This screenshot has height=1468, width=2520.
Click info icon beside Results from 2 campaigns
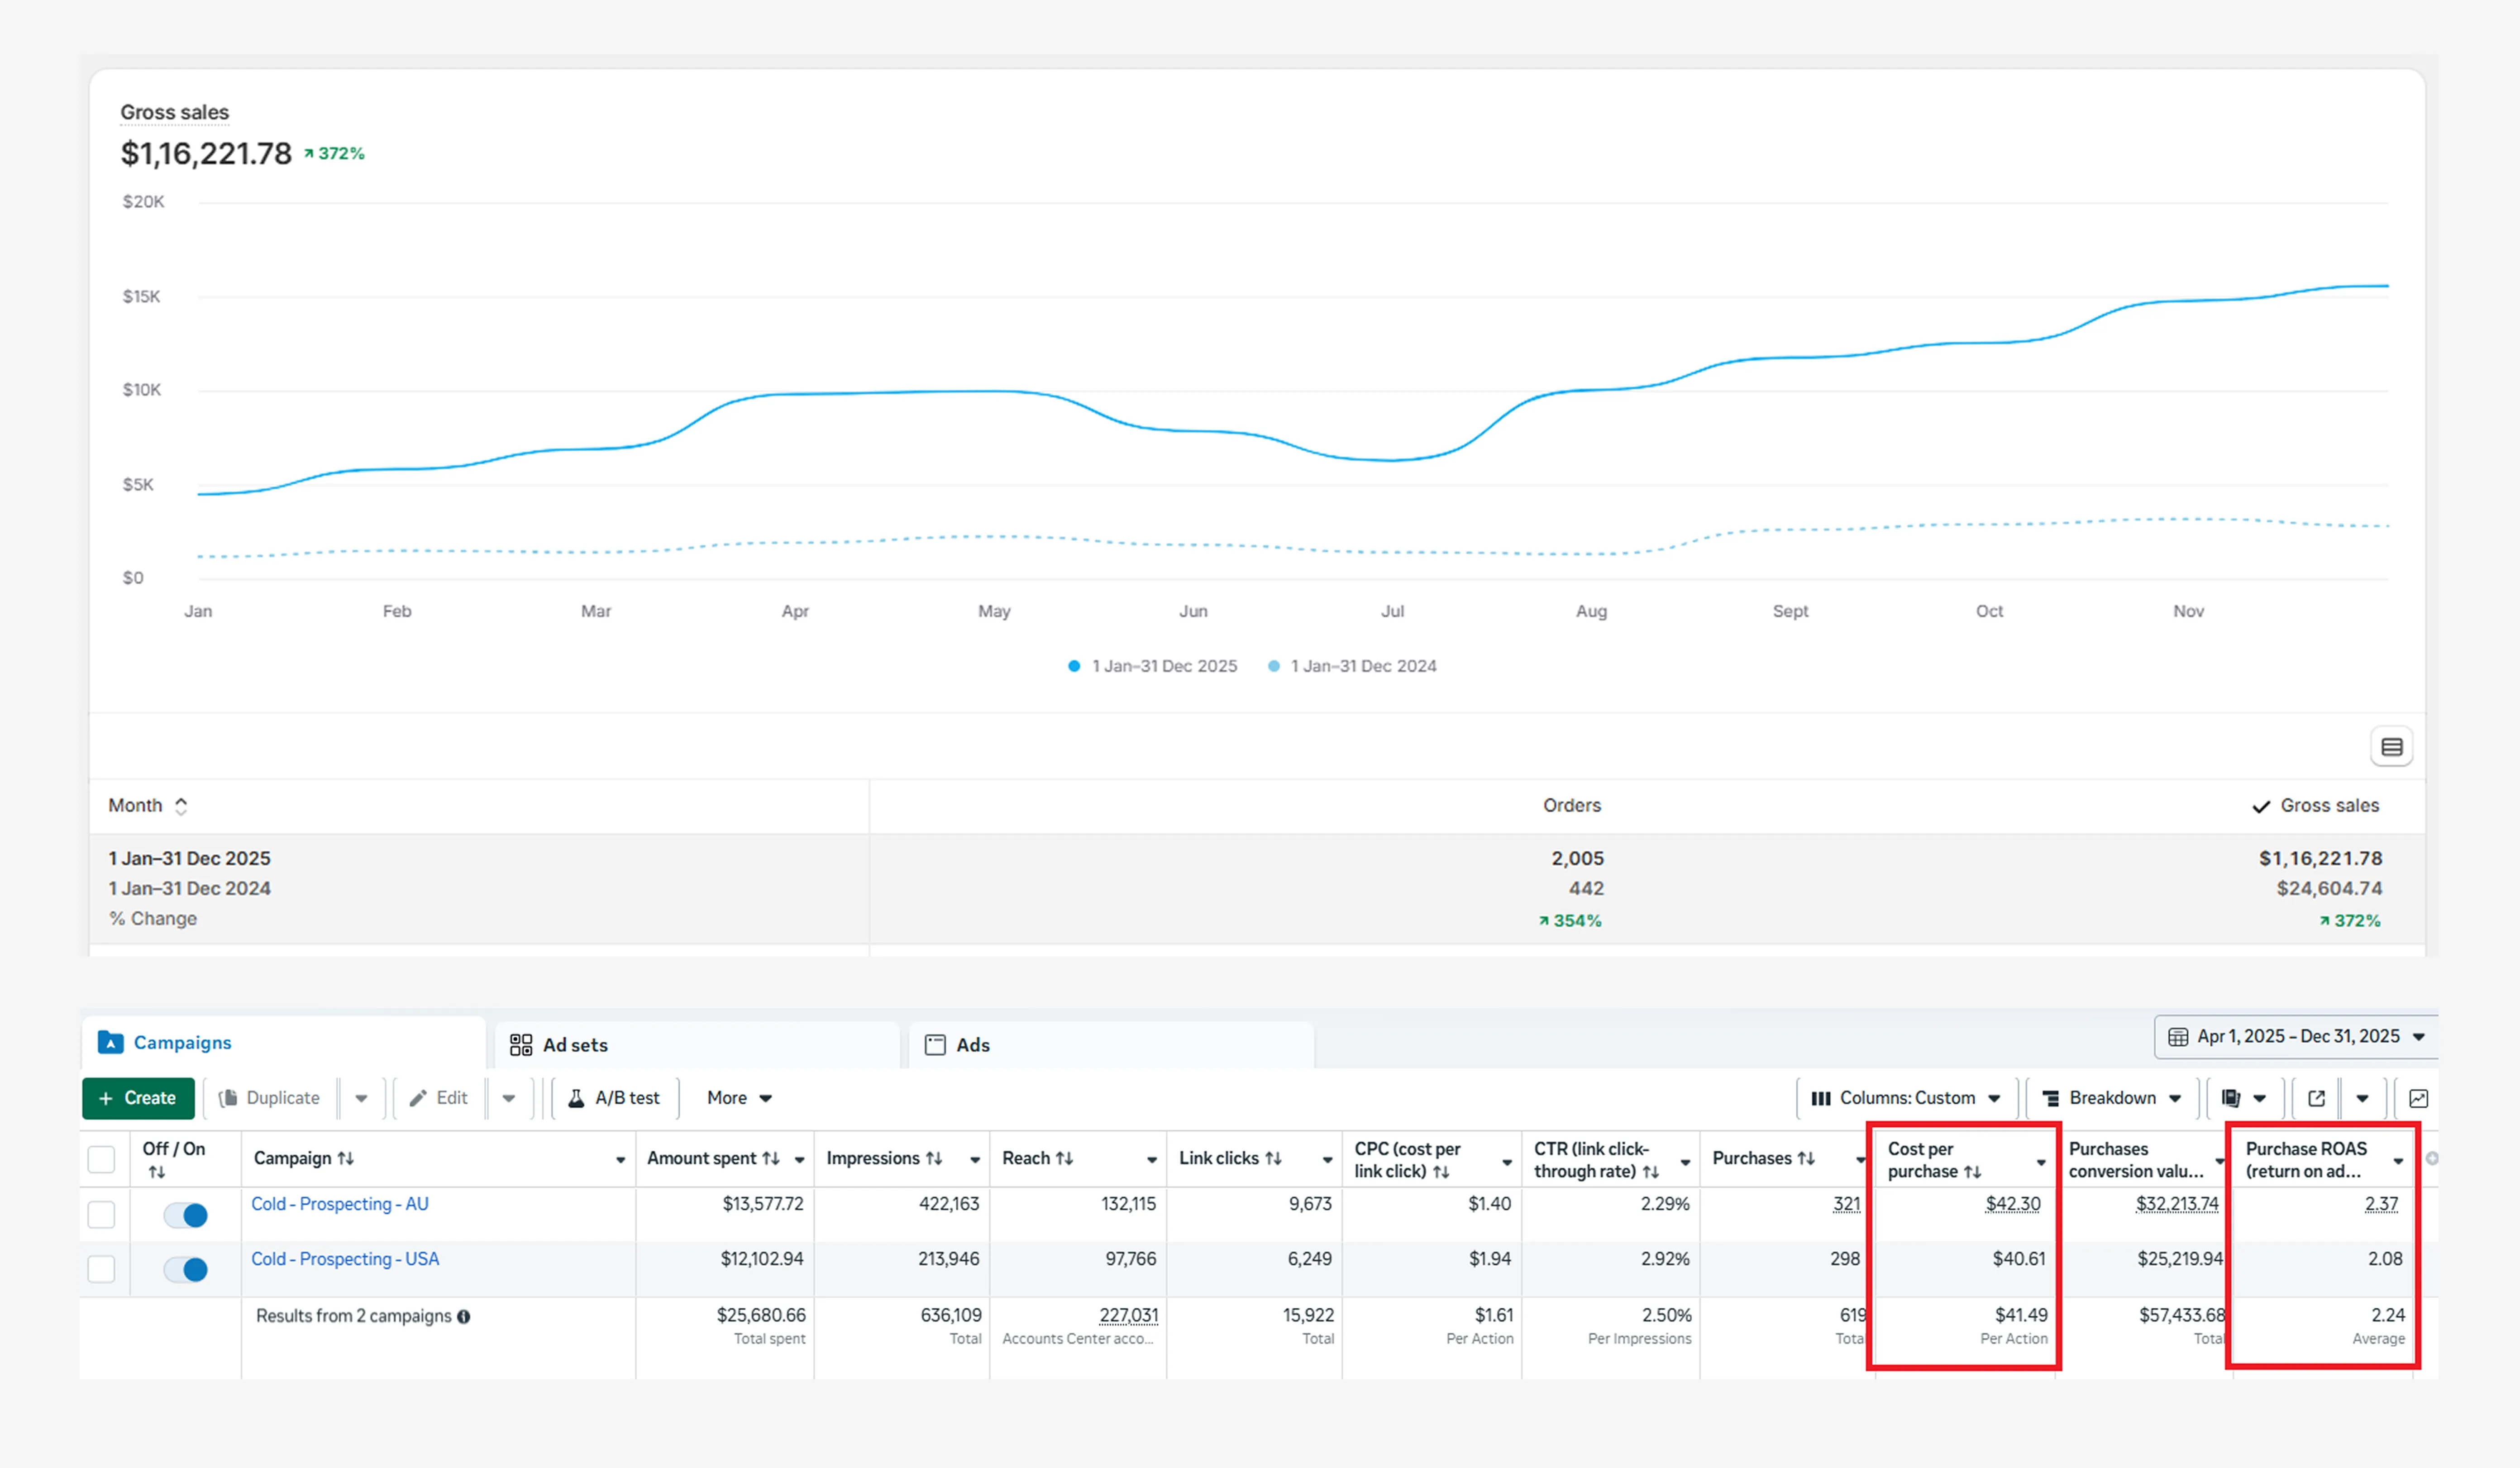coord(464,1317)
